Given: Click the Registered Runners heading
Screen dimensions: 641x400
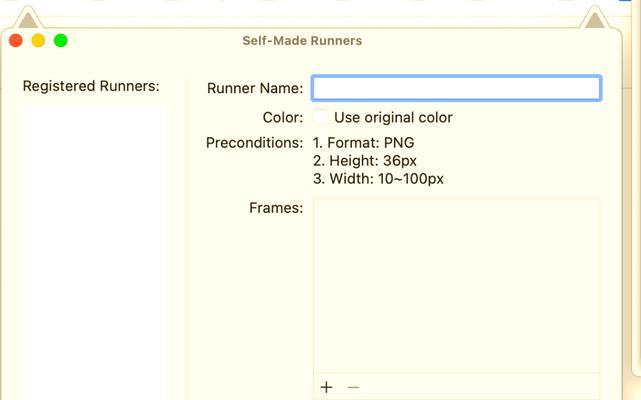Looking at the screenshot, I should coord(91,86).
